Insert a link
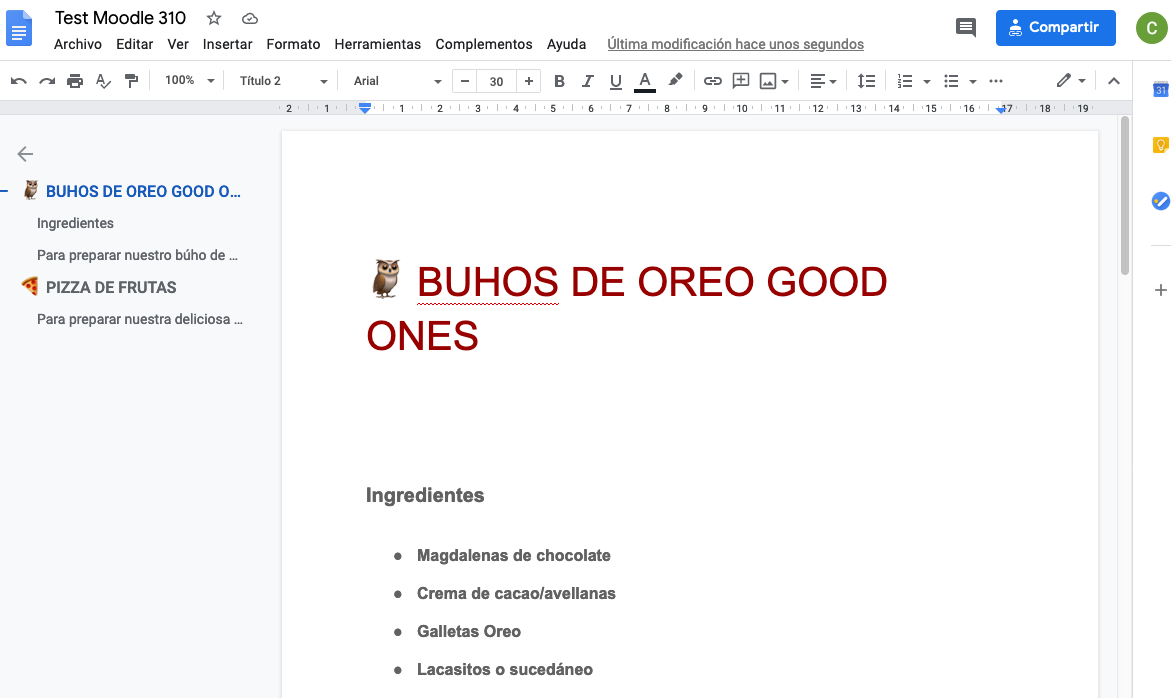 [712, 81]
